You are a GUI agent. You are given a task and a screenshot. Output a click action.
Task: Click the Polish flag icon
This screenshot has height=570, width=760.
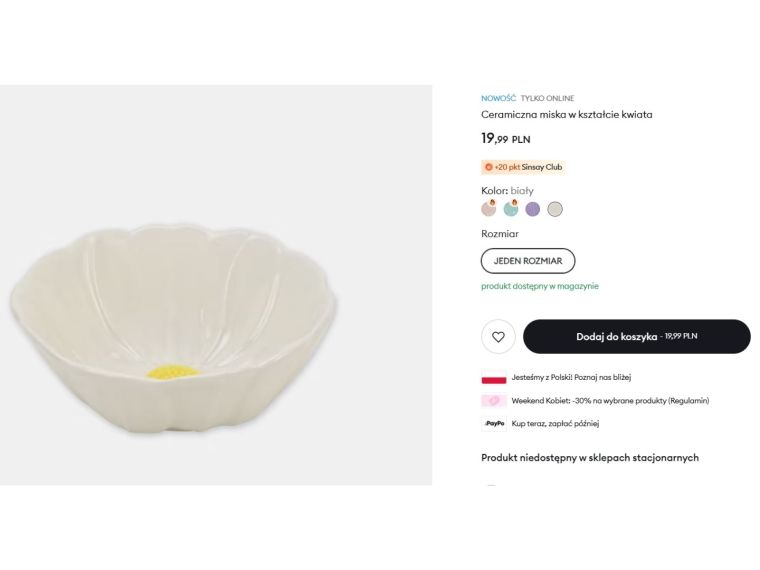pyautogui.click(x=493, y=378)
